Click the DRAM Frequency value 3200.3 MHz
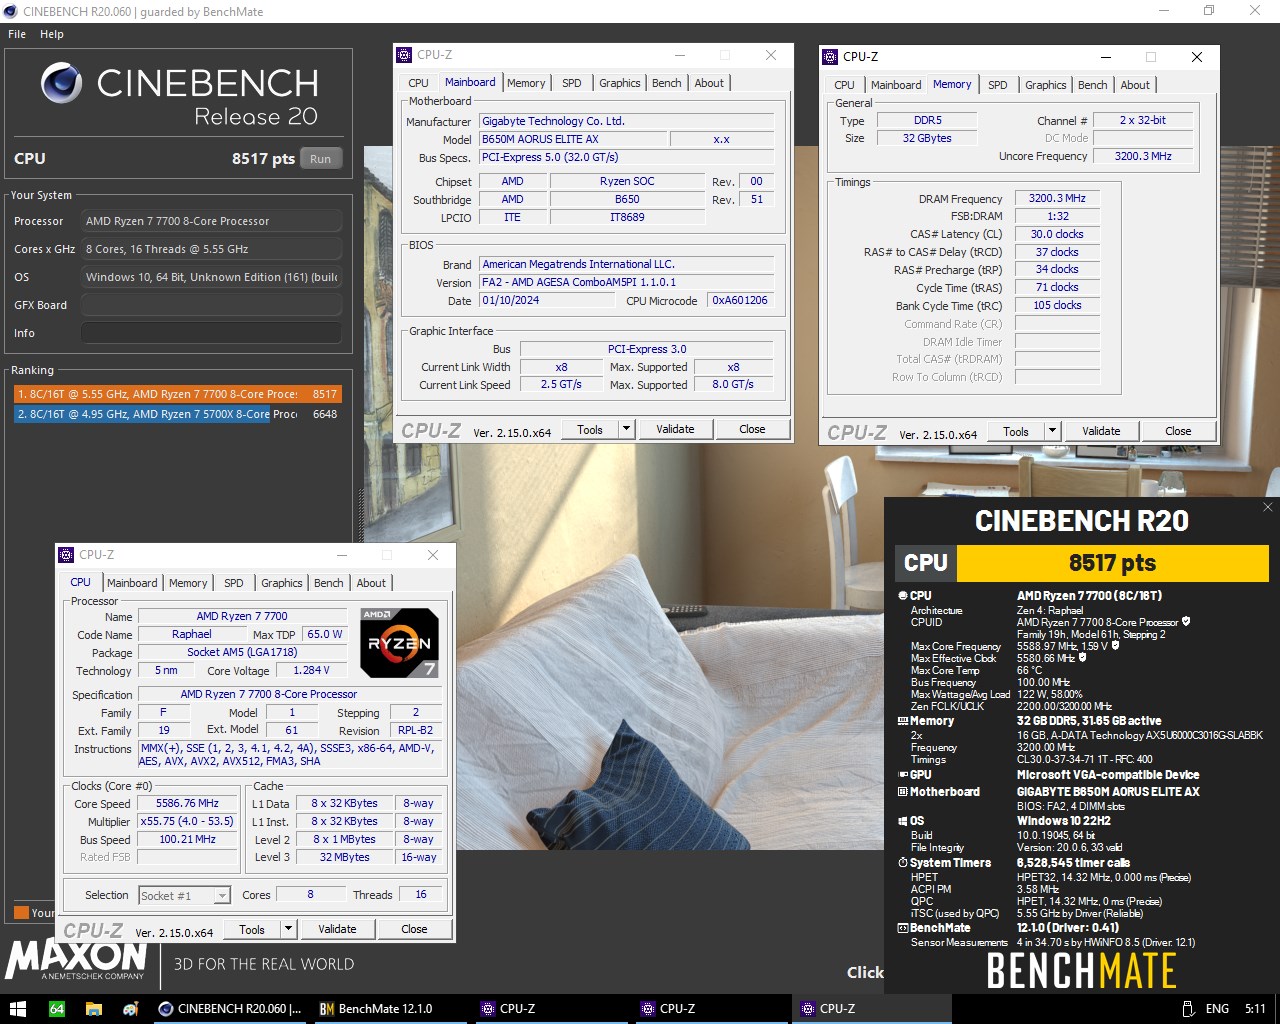 1057,198
